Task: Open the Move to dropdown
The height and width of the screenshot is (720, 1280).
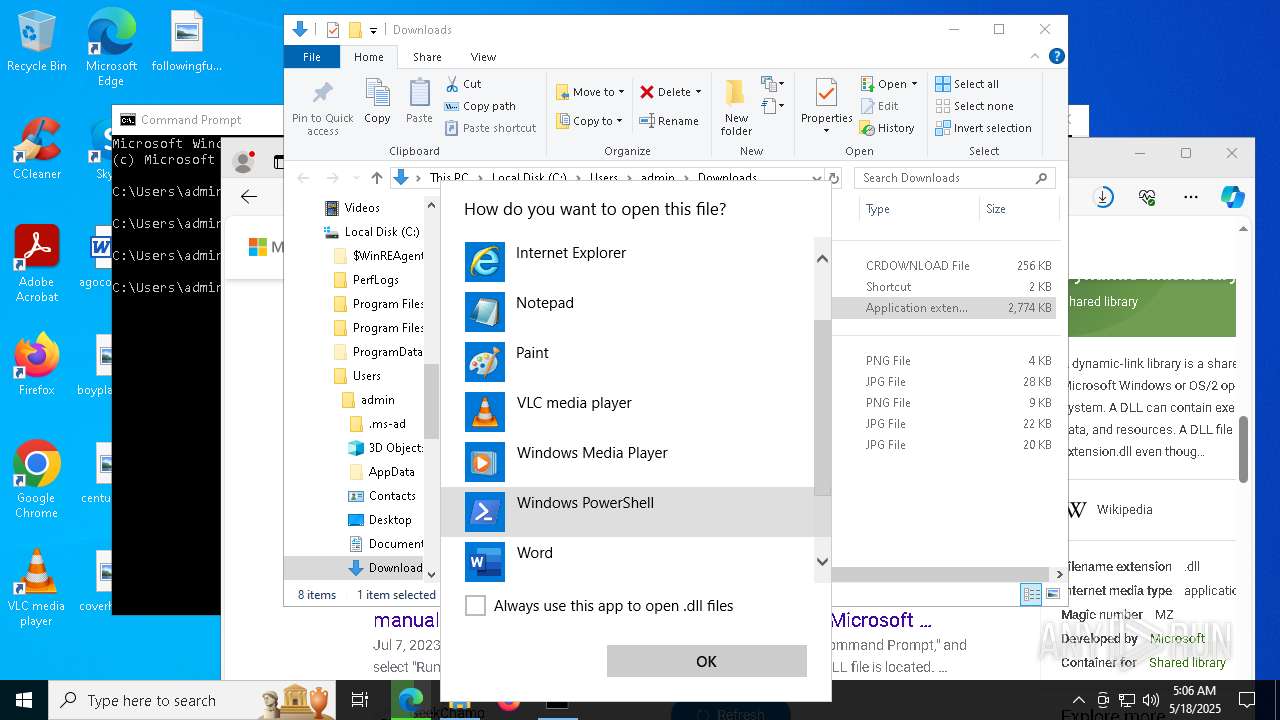Action: [590, 92]
